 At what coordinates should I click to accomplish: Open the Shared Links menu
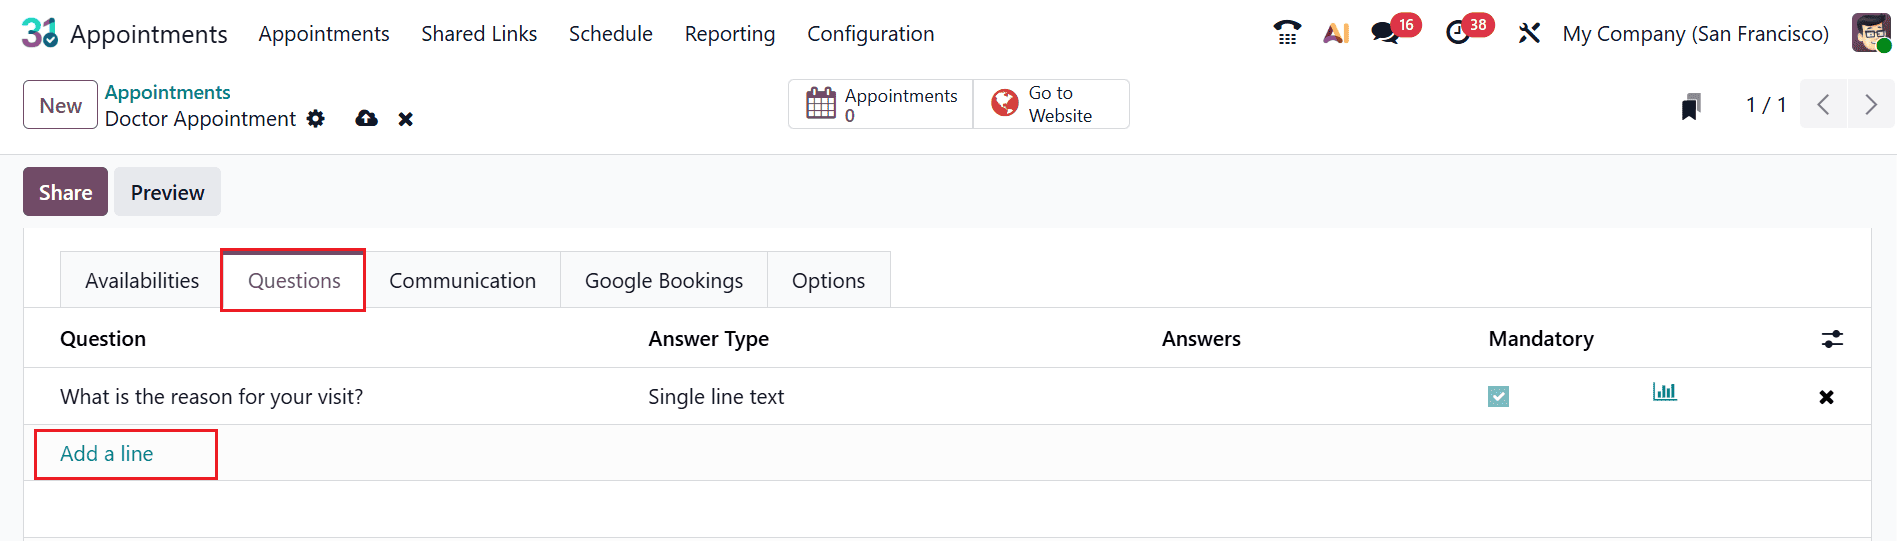tap(479, 34)
